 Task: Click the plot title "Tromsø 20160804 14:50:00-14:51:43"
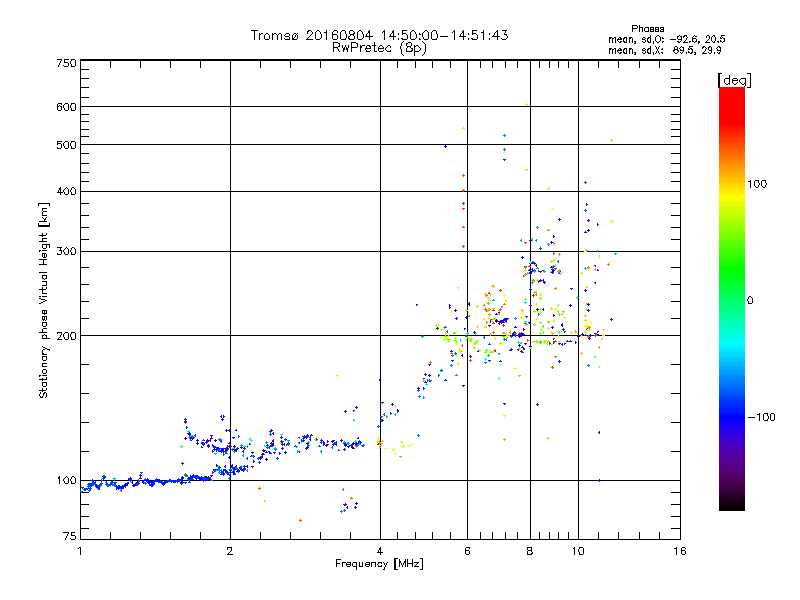[379, 35]
